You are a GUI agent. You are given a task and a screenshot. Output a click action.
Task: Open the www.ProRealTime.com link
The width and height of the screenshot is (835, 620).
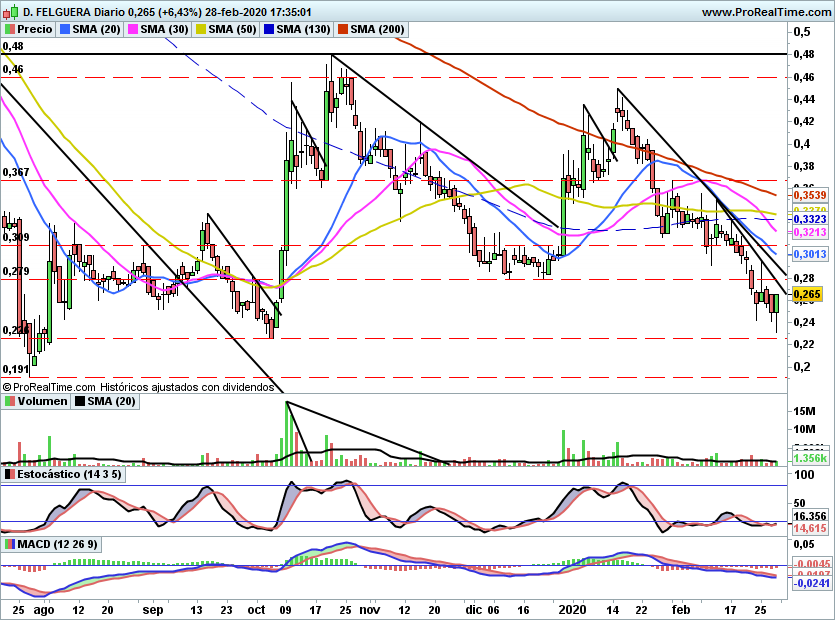pos(765,11)
